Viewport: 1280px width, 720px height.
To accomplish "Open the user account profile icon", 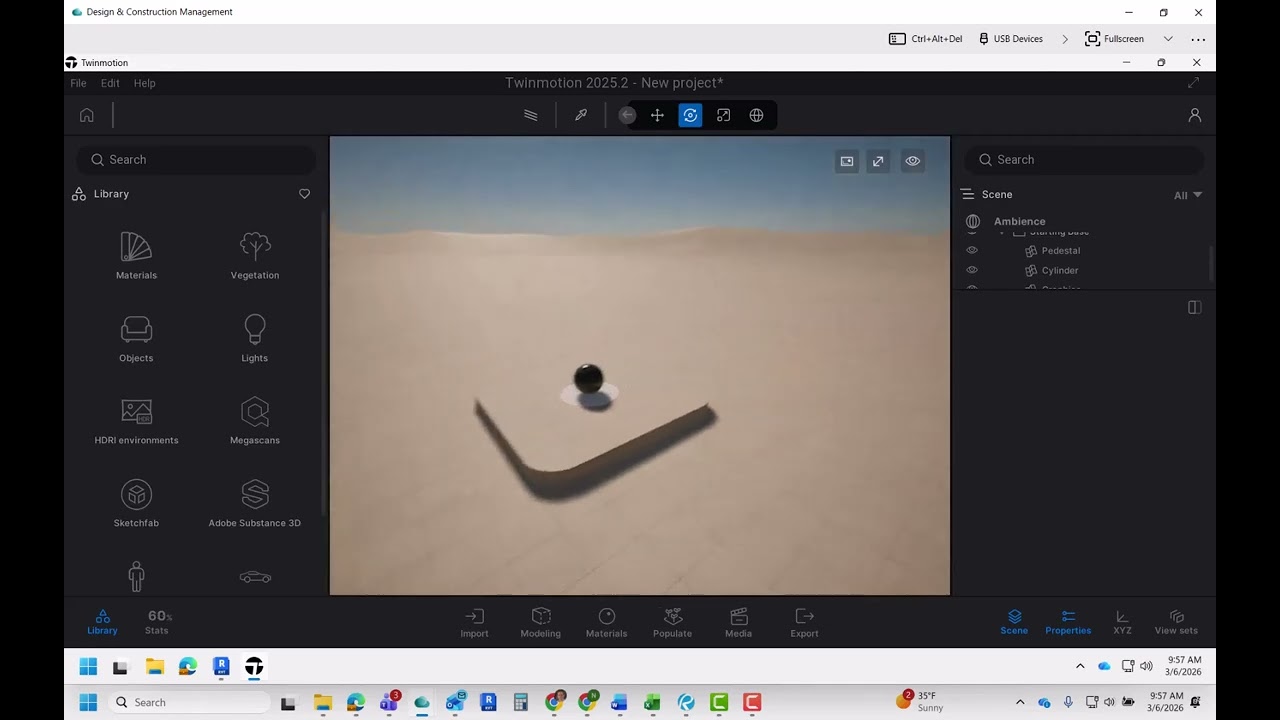I will pyautogui.click(x=1194, y=115).
